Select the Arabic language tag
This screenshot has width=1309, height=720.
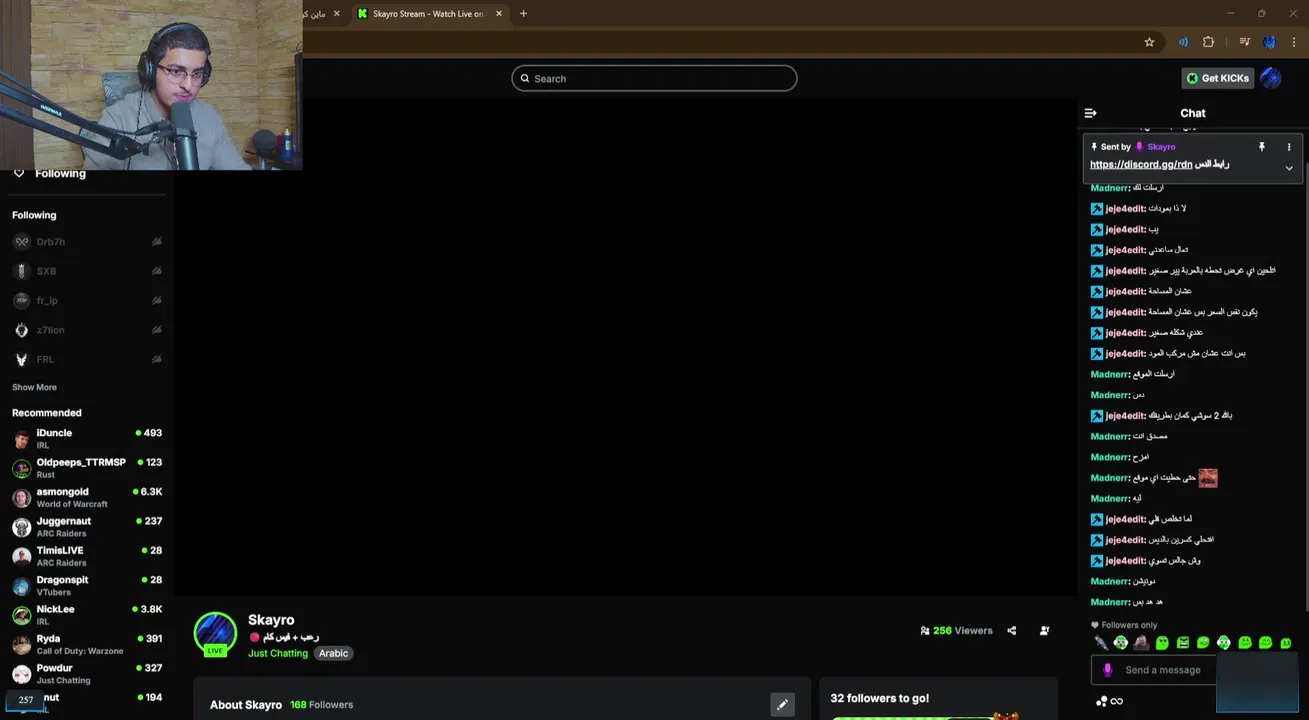point(333,653)
